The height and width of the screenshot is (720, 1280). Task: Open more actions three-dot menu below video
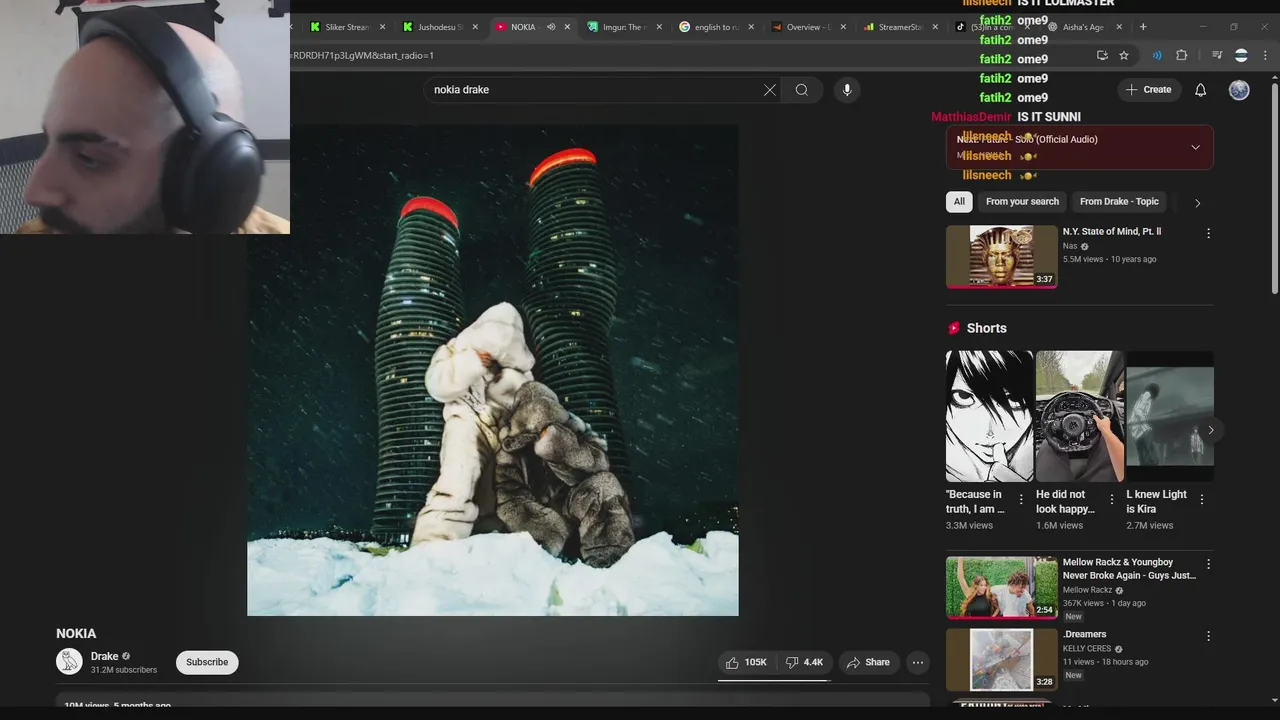pos(918,662)
